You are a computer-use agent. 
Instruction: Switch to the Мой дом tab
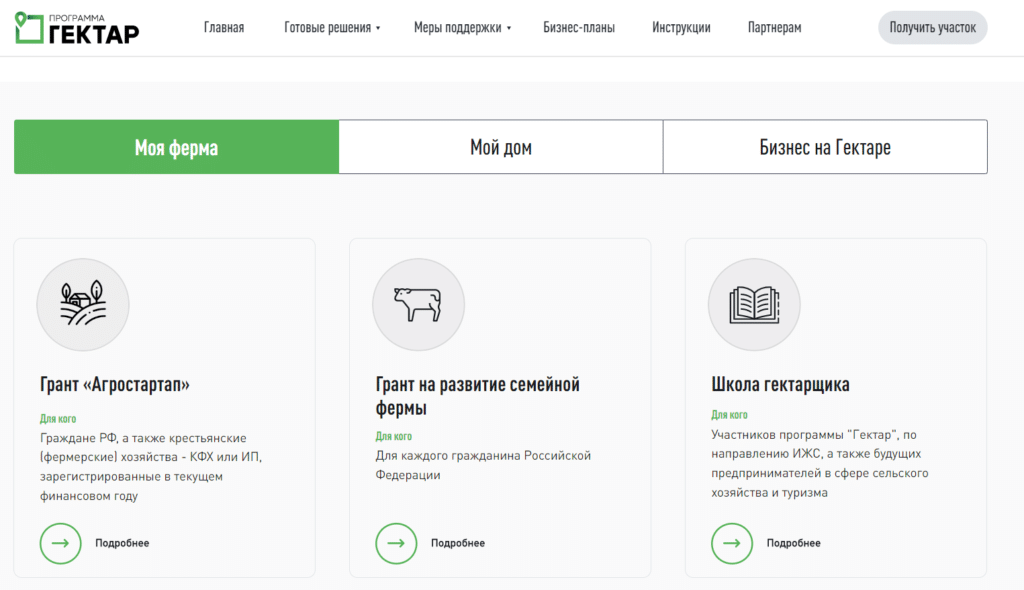(501, 146)
